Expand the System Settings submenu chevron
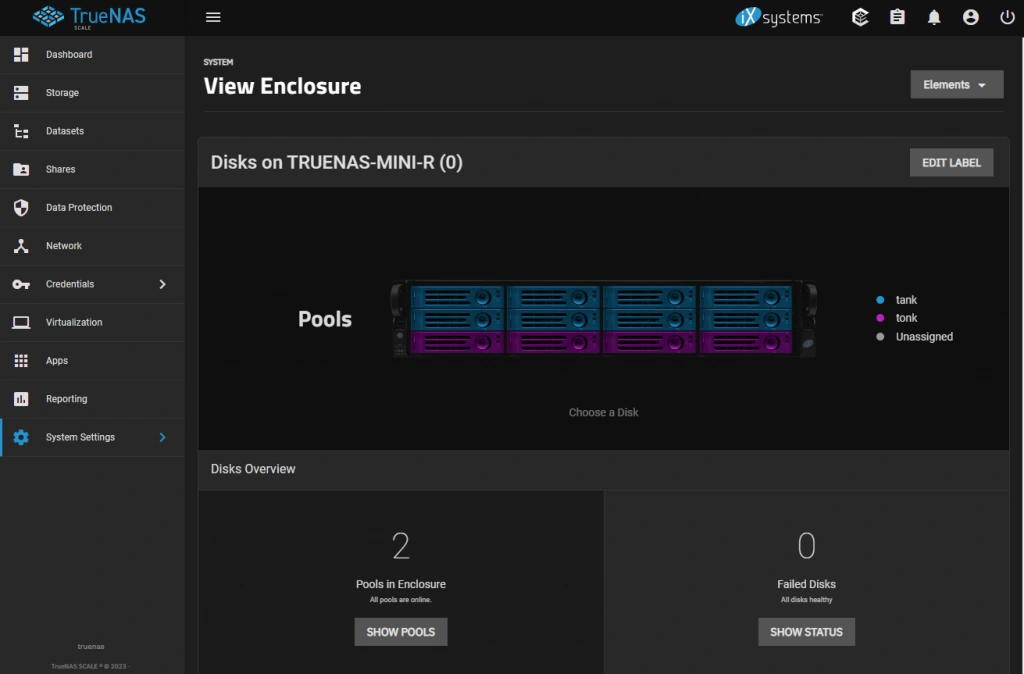Viewport: 1024px width, 674px height. tap(163, 438)
